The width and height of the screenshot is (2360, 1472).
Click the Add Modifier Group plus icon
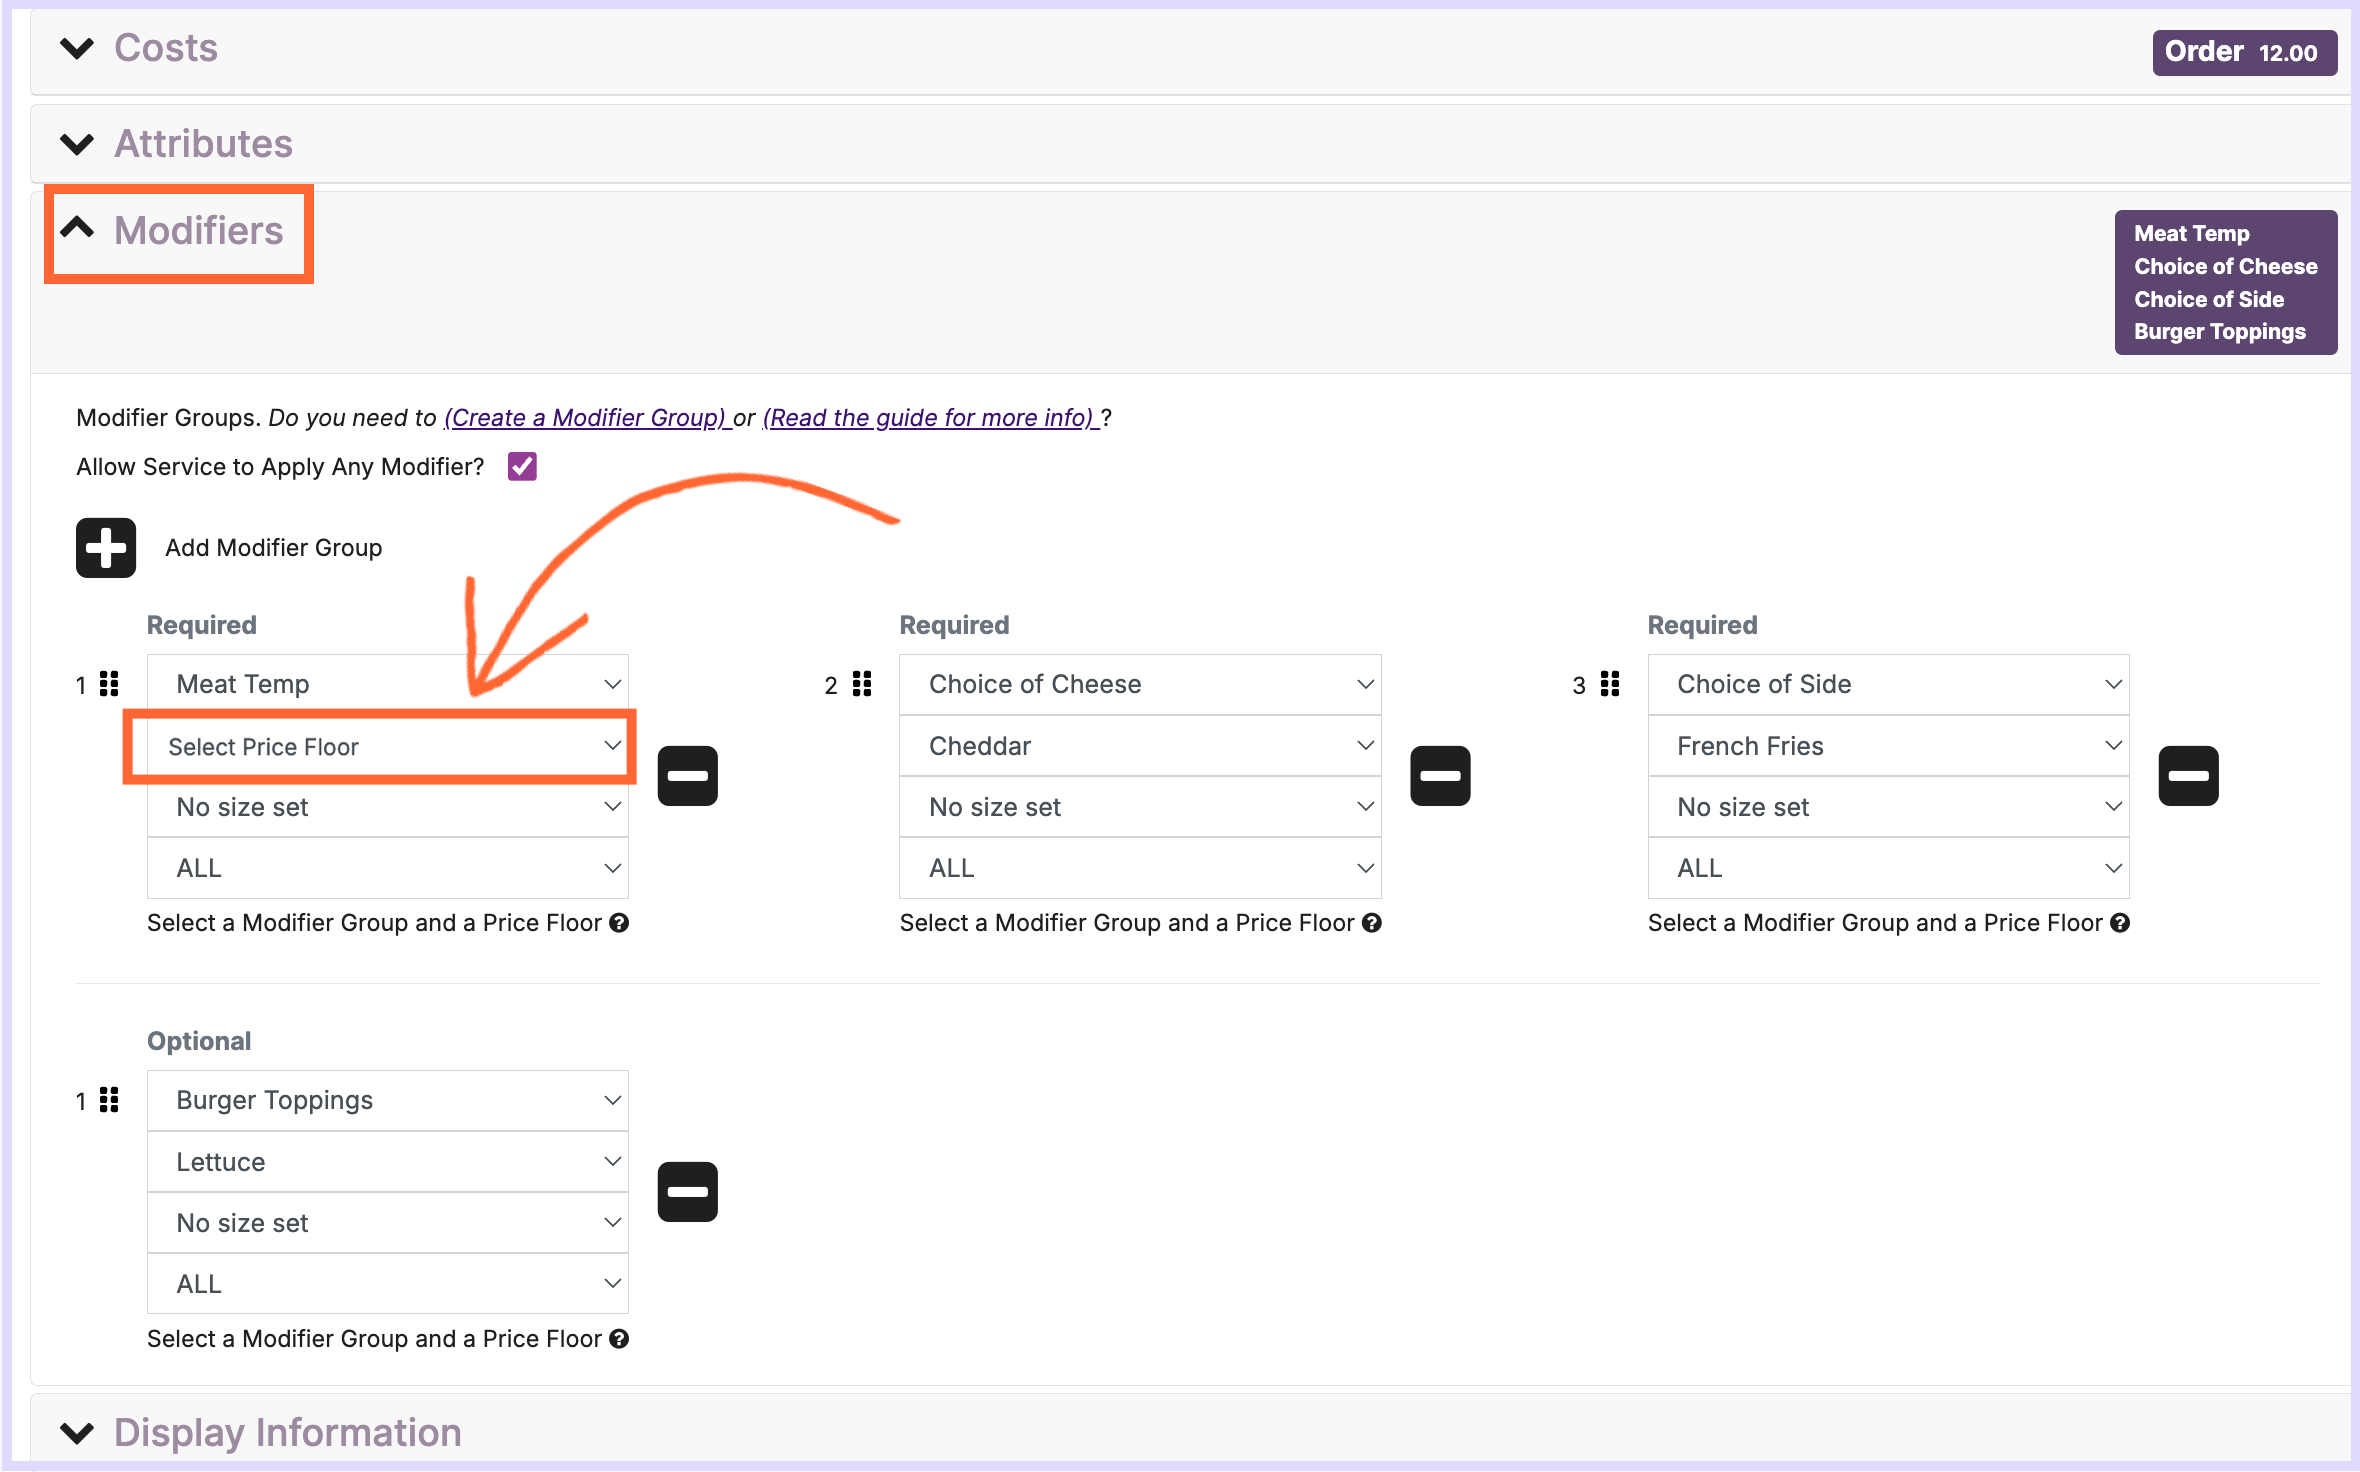tap(105, 547)
